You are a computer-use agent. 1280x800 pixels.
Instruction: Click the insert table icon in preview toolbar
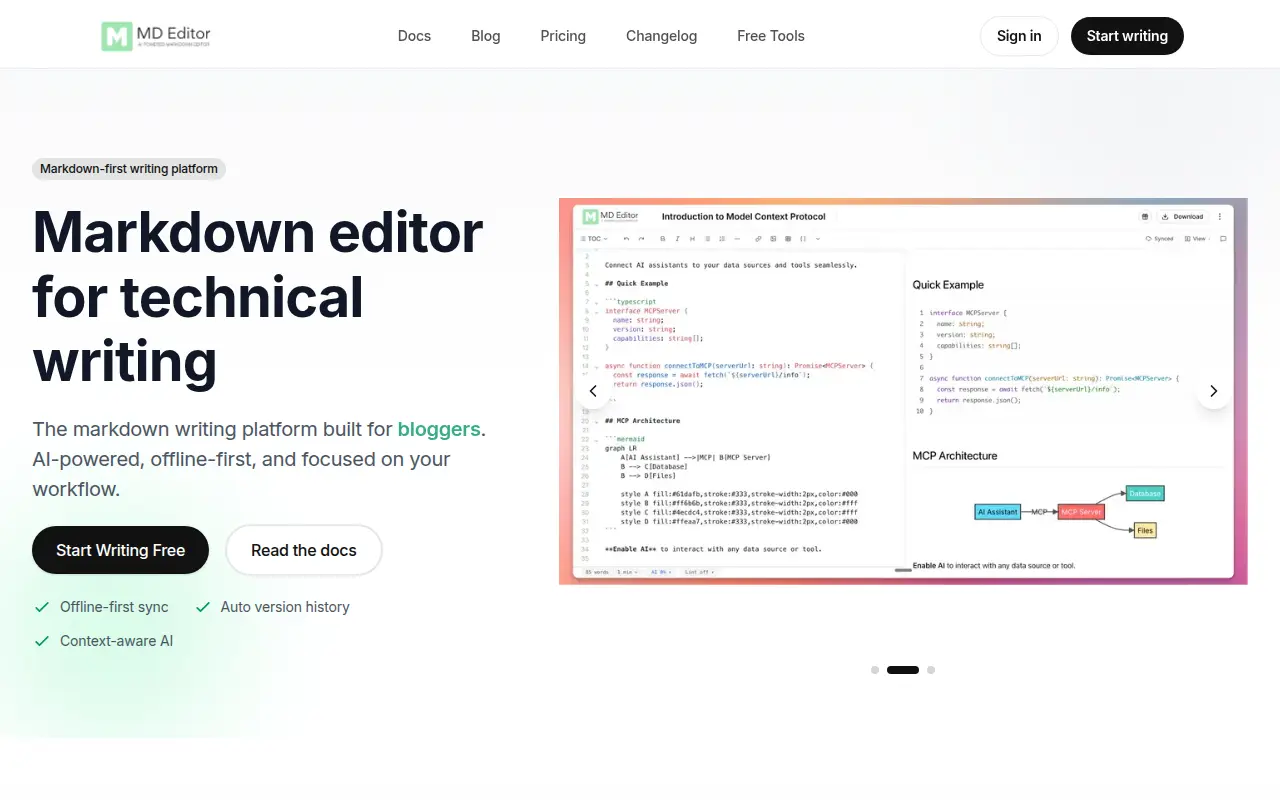[x=788, y=239]
